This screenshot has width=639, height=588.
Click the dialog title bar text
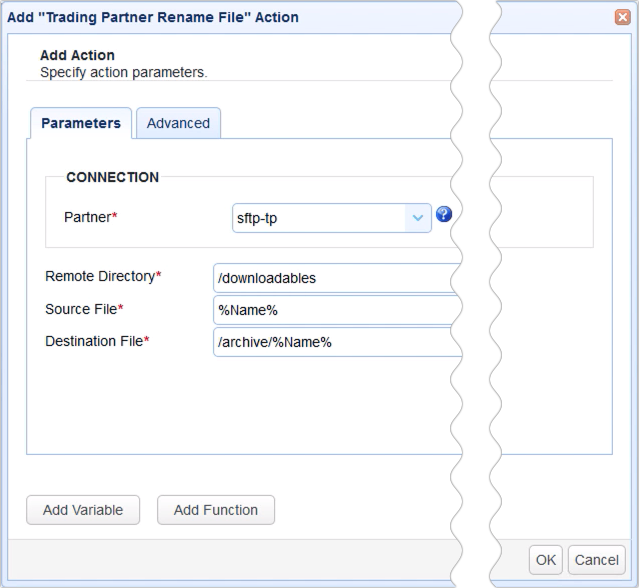153,17
